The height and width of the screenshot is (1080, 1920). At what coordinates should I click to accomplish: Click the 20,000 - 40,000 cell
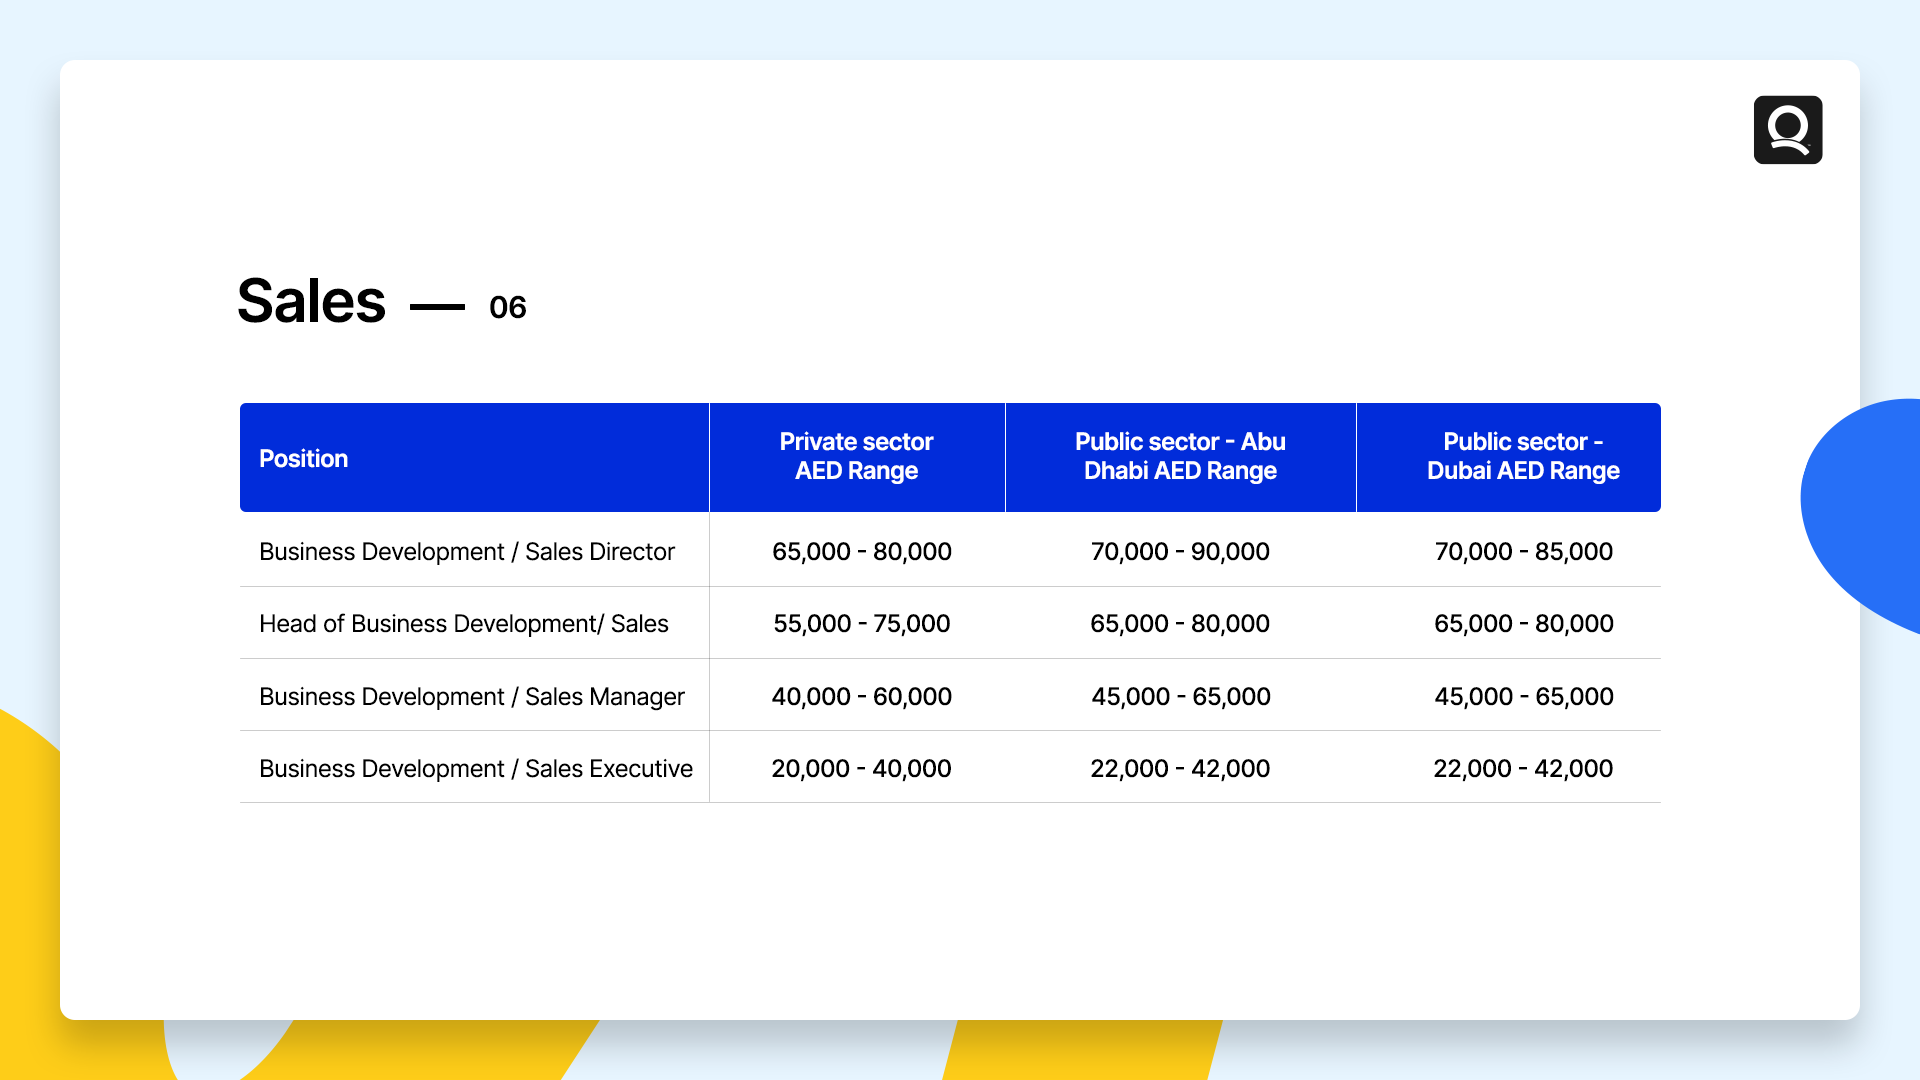pos(861,768)
